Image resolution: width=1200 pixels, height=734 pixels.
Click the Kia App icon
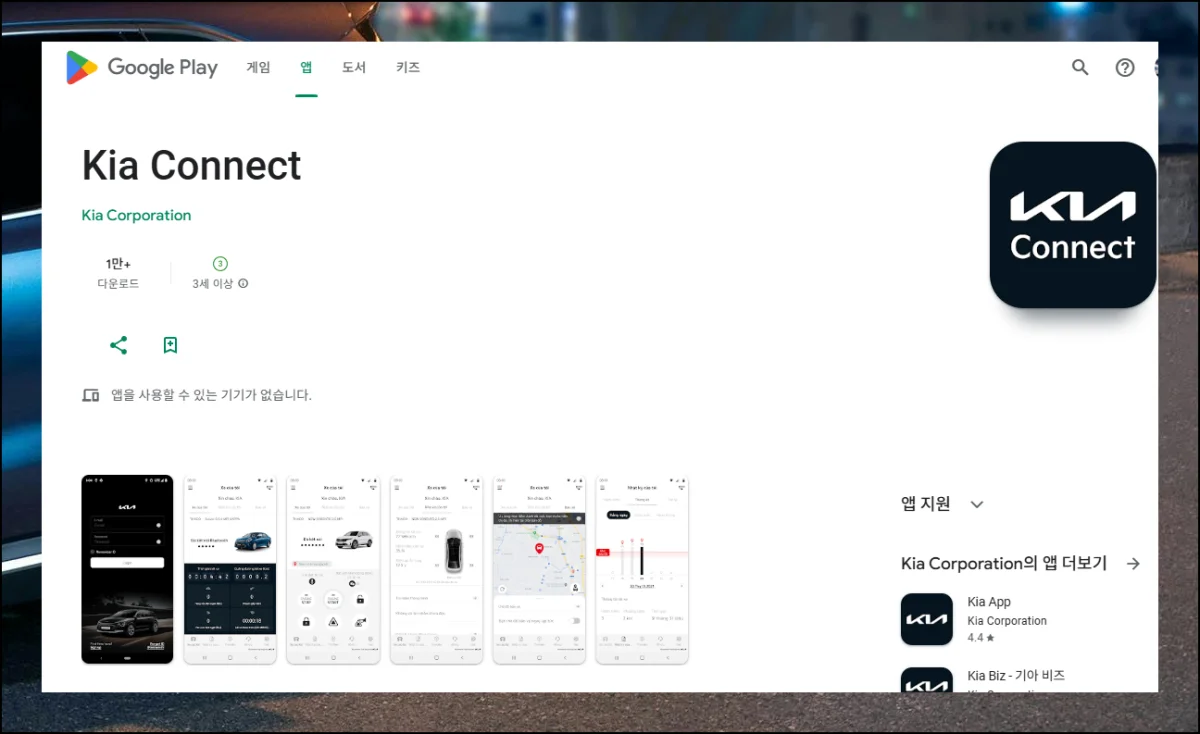(x=927, y=619)
